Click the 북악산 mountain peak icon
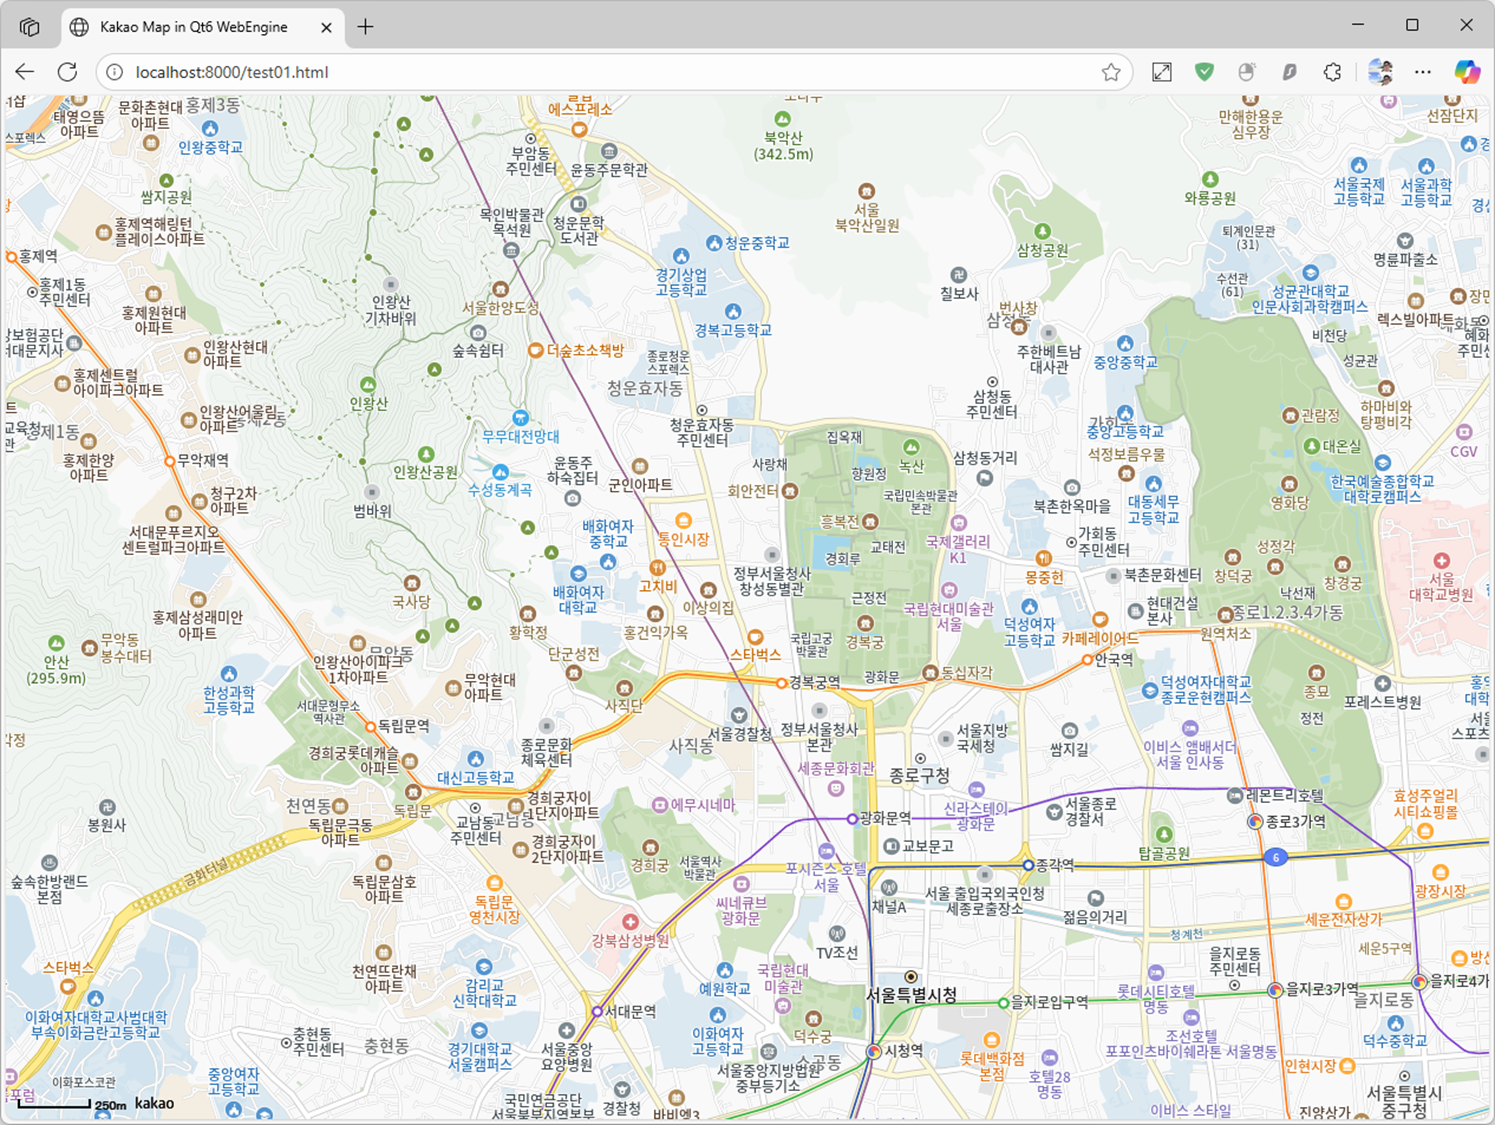1495x1125 pixels. [783, 119]
